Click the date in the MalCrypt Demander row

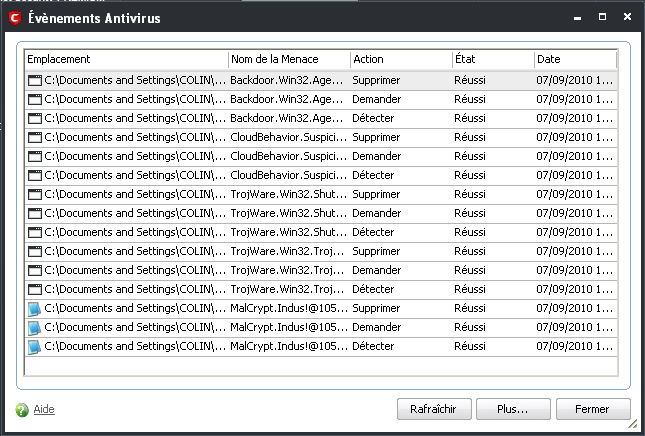click(574, 327)
